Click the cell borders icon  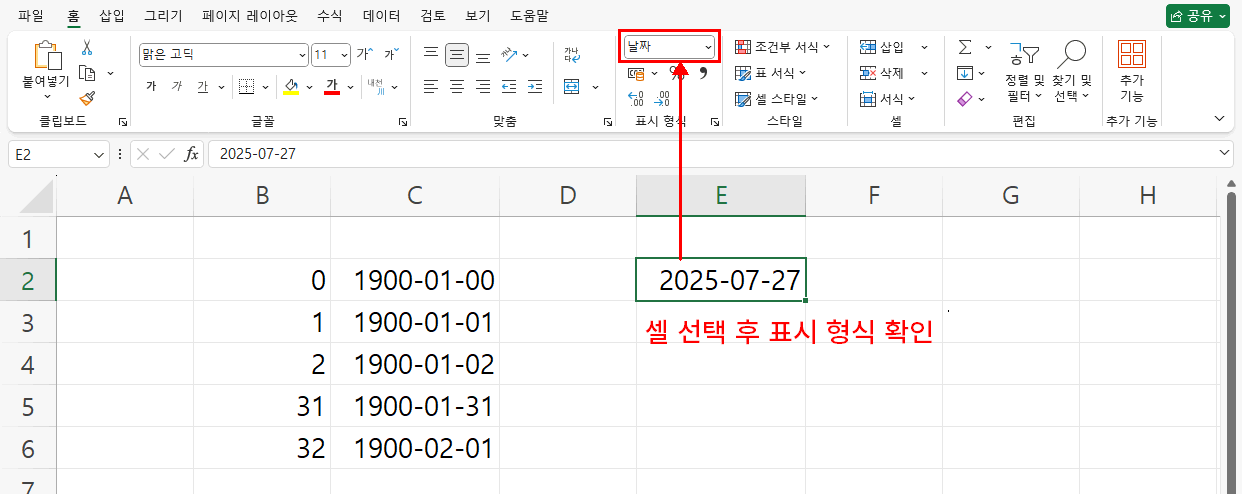click(x=247, y=86)
